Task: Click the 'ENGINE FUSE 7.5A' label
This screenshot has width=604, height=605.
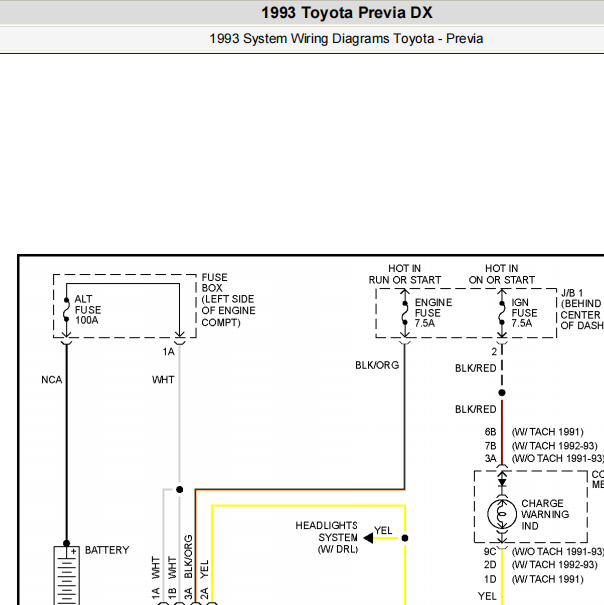Action: pyautogui.click(x=433, y=313)
